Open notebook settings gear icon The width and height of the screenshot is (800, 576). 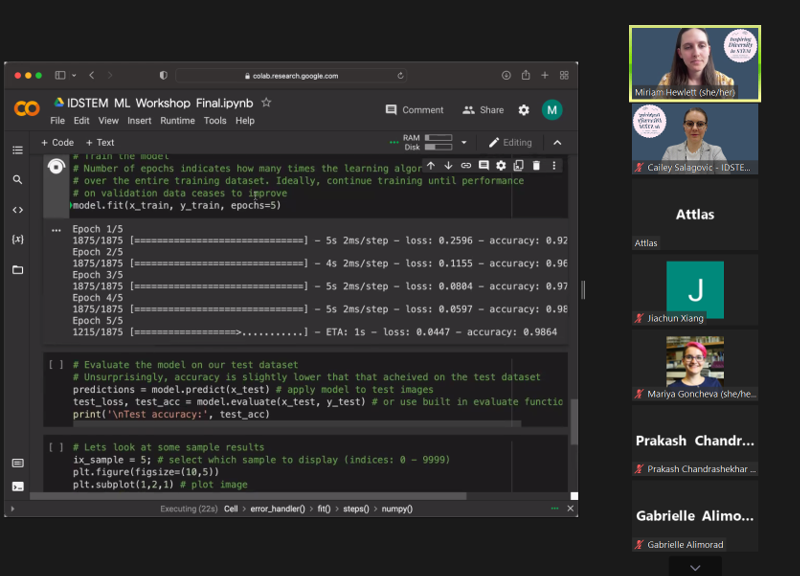point(523,110)
